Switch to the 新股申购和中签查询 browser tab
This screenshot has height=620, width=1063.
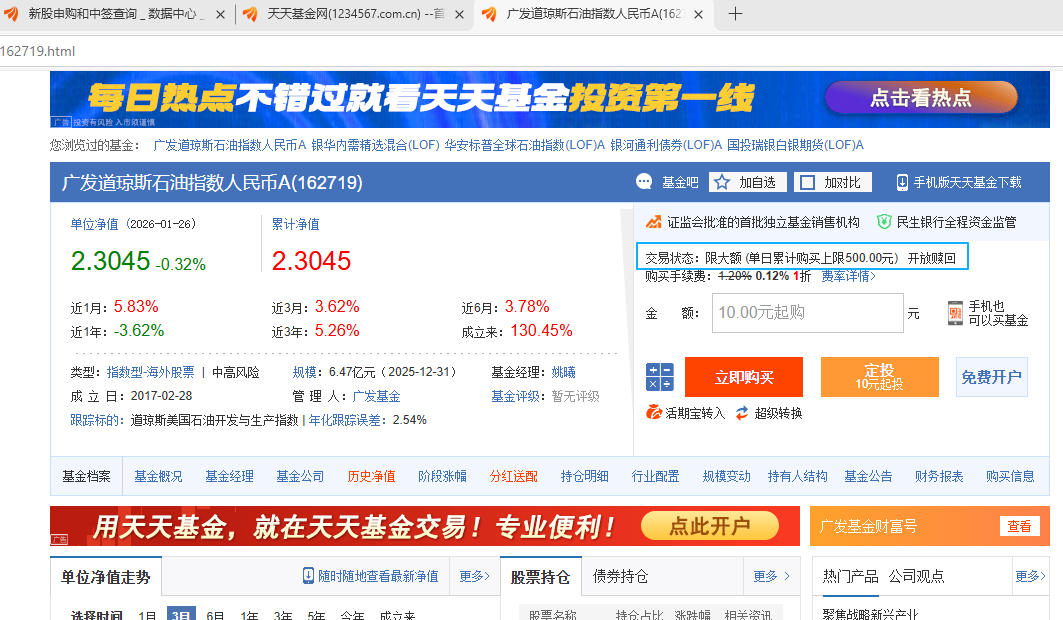[x=114, y=14]
